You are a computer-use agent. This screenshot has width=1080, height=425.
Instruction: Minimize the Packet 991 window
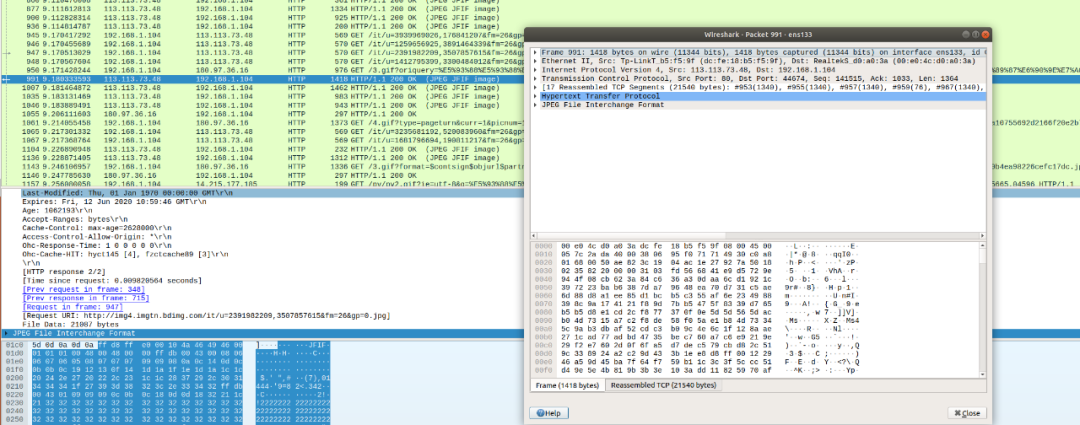pyautogui.click(x=966, y=34)
